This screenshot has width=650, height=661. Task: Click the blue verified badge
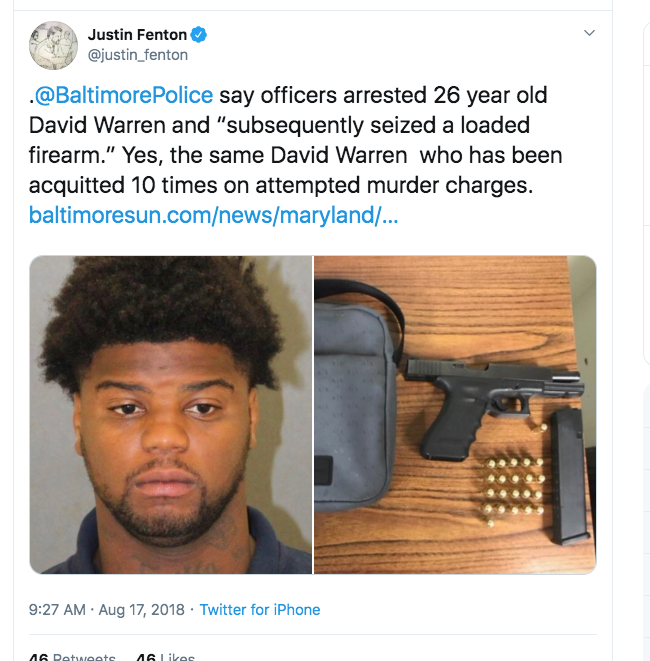[199, 35]
